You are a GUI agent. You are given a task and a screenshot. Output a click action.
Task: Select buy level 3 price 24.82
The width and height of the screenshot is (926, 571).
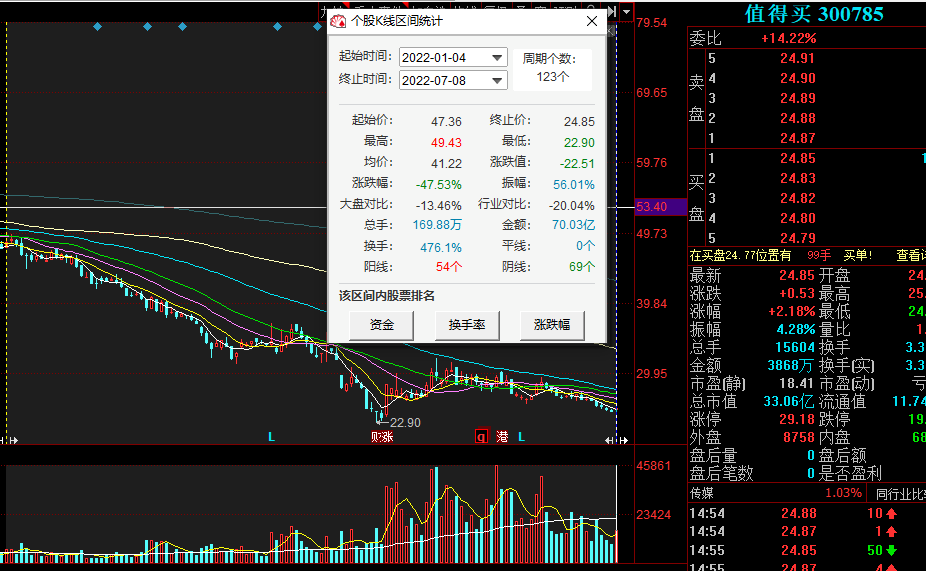797,198
